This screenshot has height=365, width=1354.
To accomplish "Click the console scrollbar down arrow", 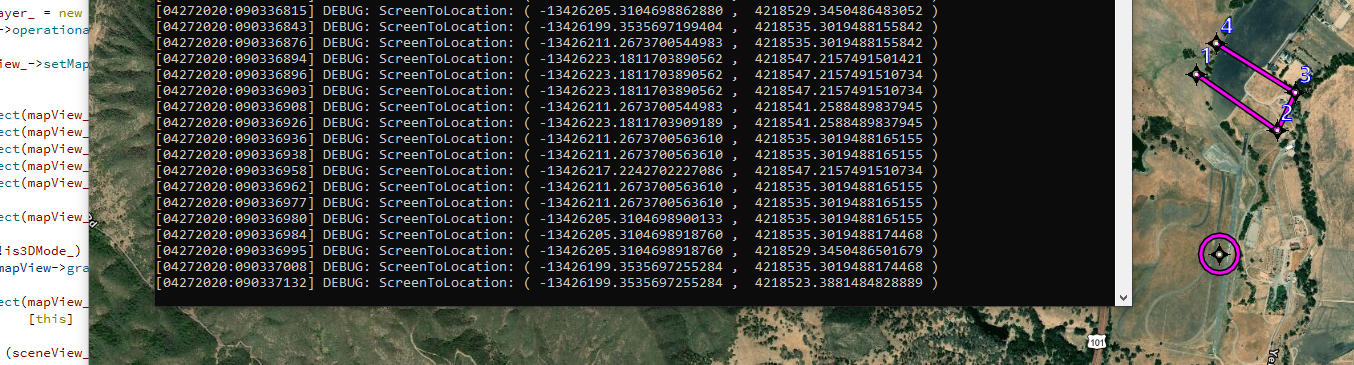I will 1122,297.
